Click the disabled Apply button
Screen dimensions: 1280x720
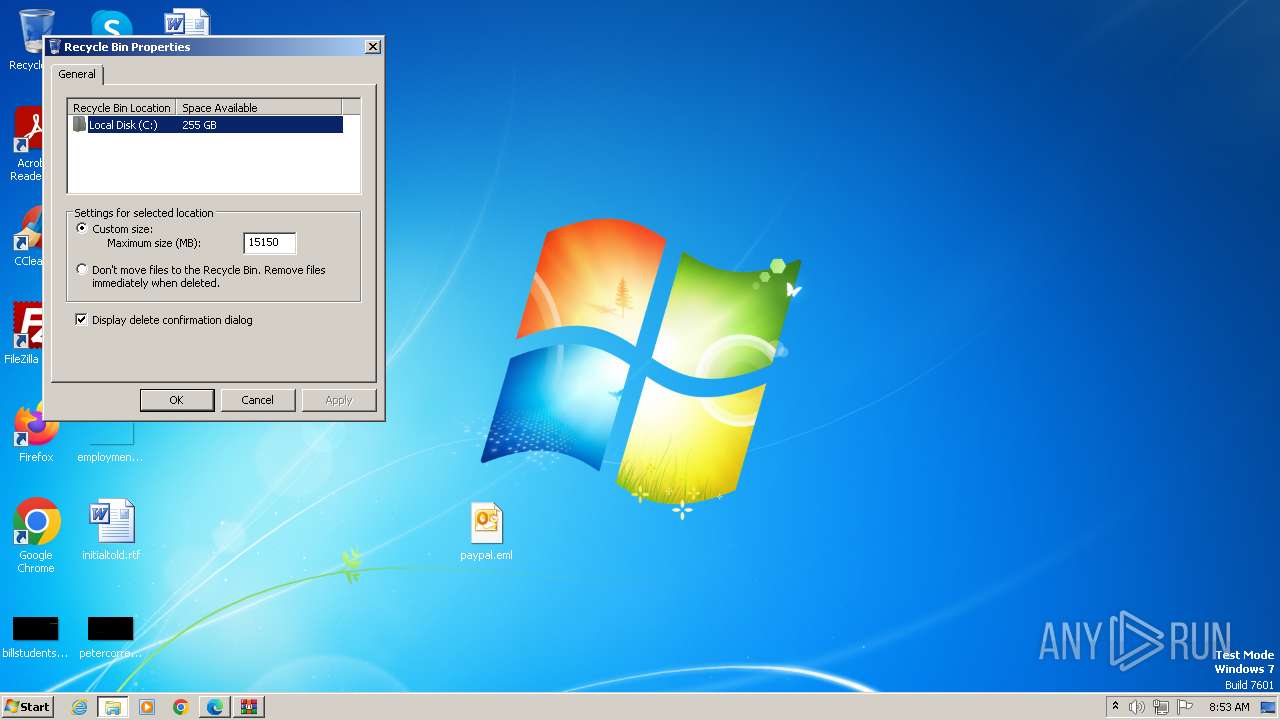click(x=339, y=400)
